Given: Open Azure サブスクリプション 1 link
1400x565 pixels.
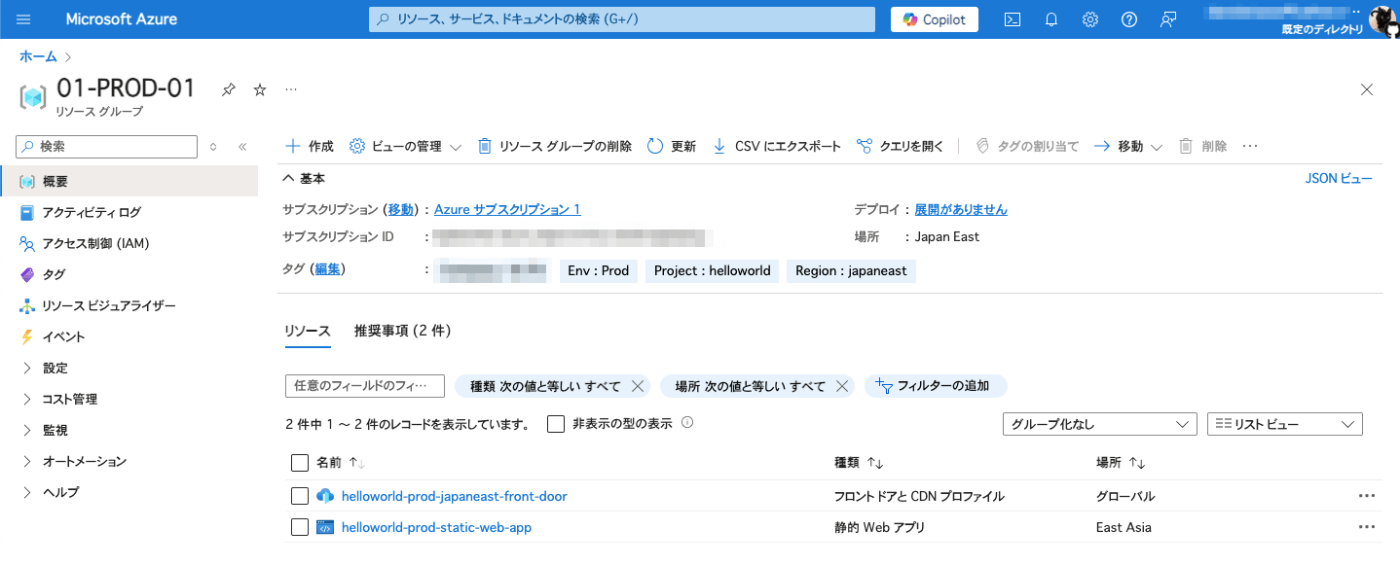Looking at the screenshot, I should pyautogui.click(x=507, y=209).
